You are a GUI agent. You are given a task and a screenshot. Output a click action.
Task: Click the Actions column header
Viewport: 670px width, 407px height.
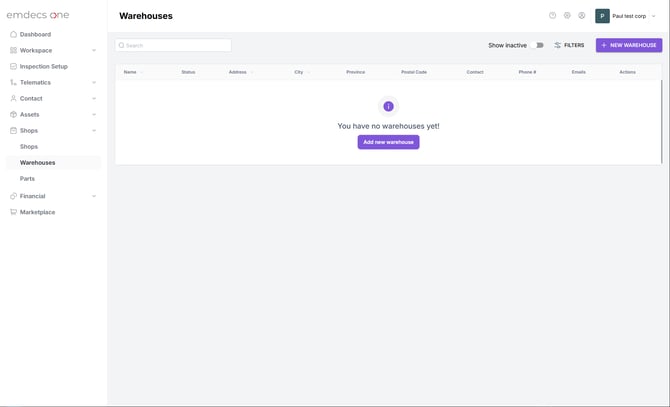pos(627,72)
